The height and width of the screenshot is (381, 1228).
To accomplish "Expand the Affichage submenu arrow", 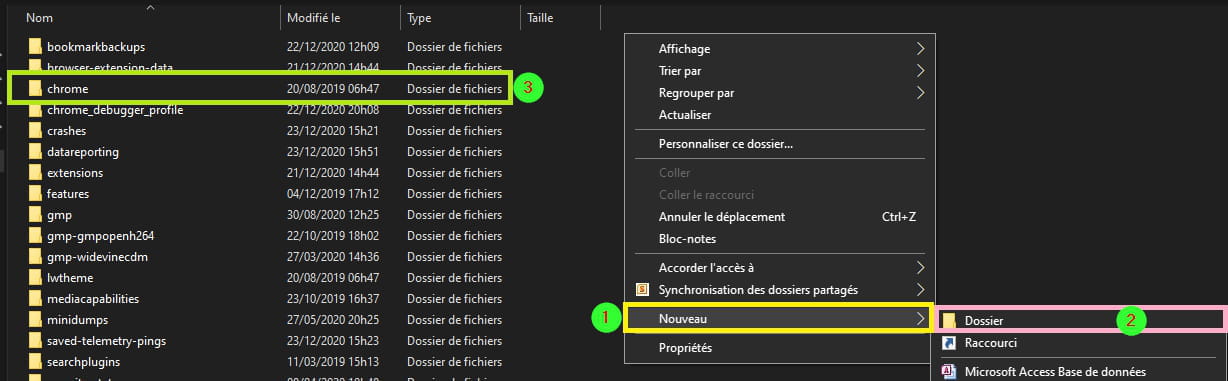I will tap(921, 49).
